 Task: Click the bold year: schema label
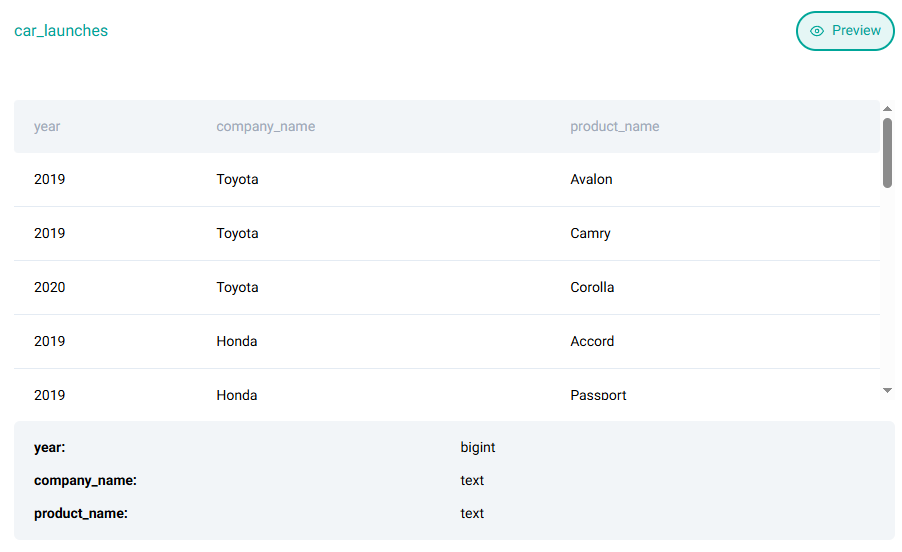click(x=49, y=448)
